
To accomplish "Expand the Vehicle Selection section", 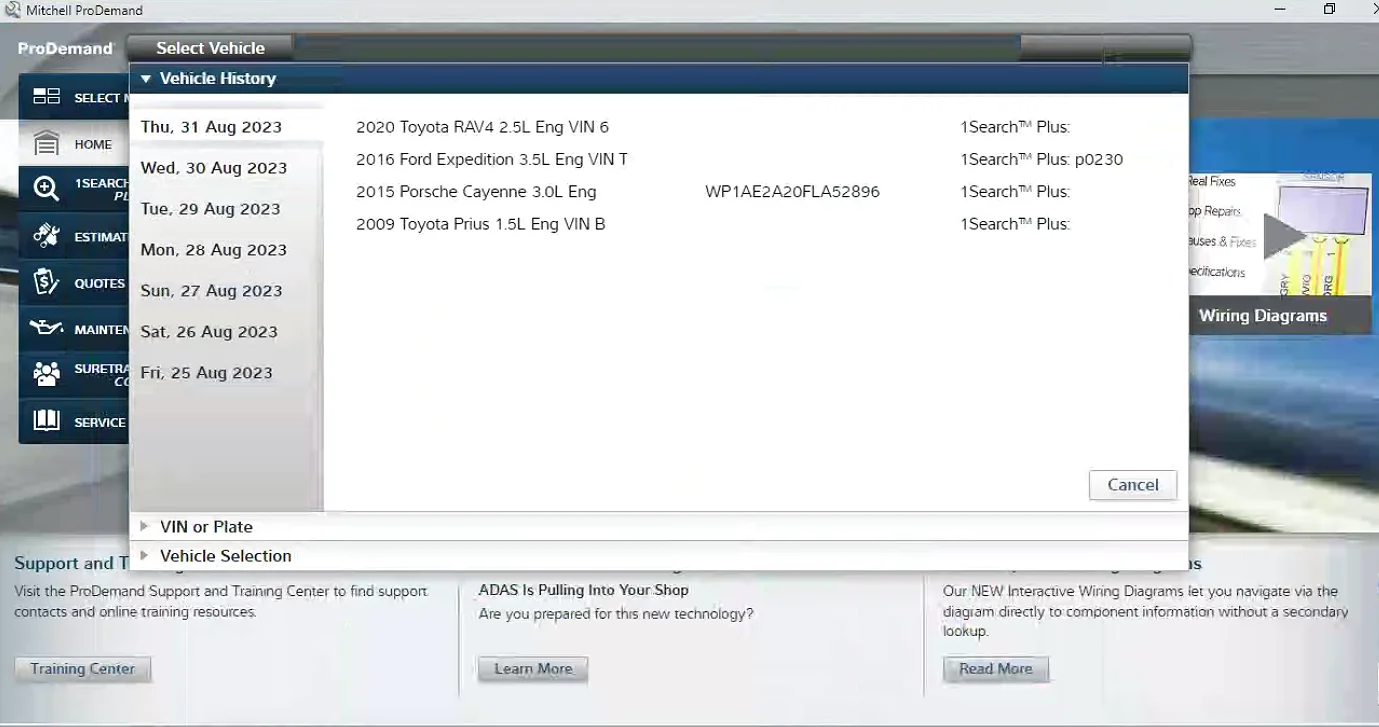I will click(145, 555).
